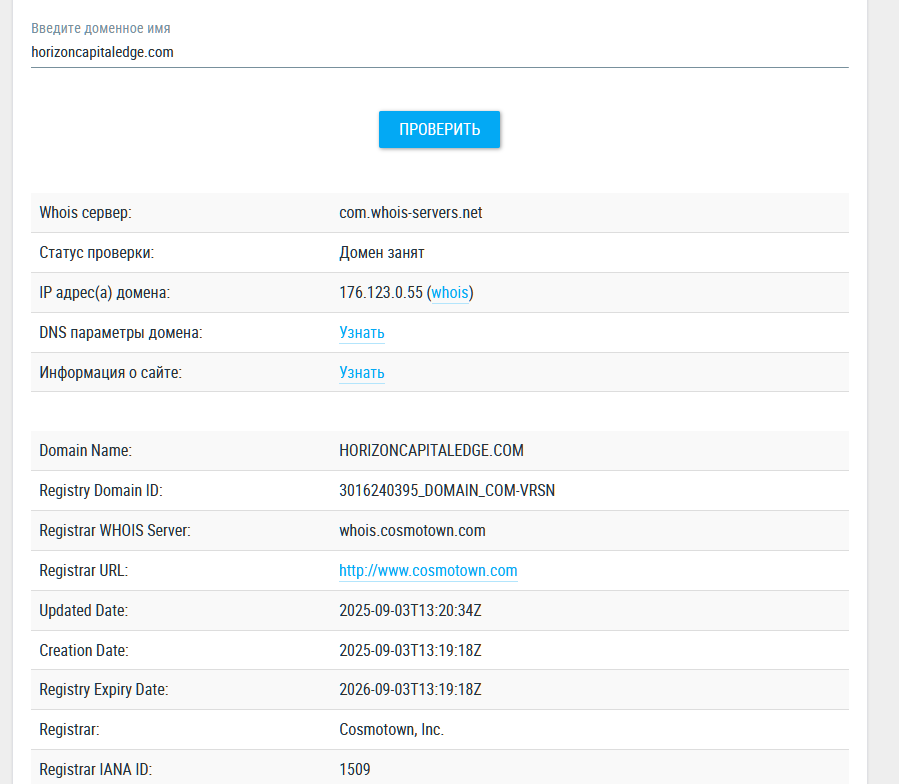Click the DNS параметры домена: row label
This screenshot has width=899, height=784.
pos(120,333)
